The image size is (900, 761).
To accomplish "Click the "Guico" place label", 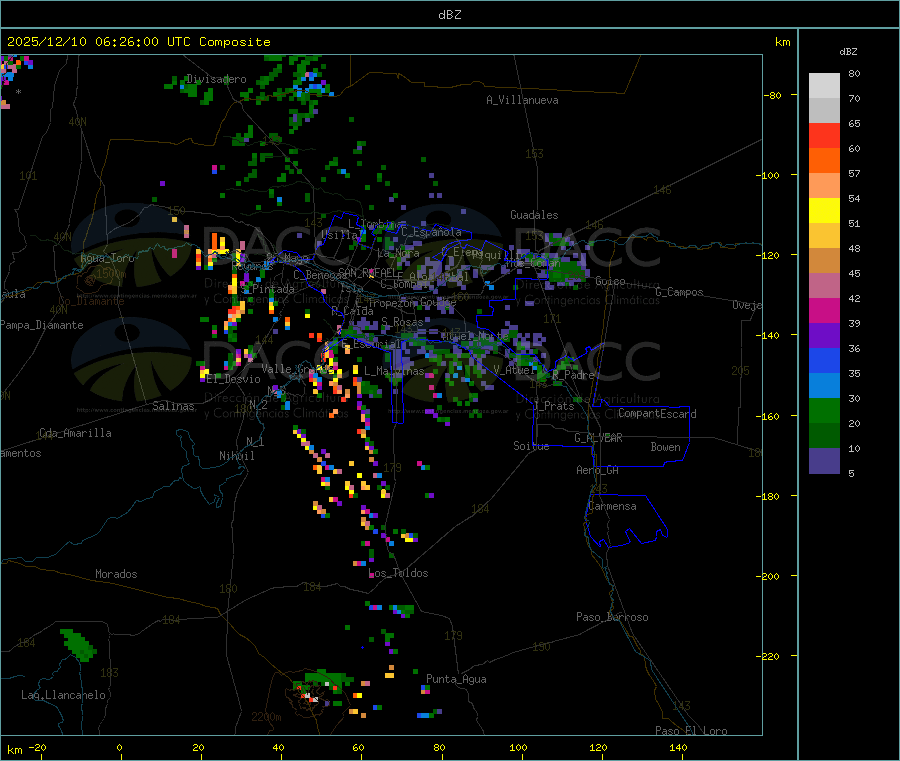I will (x=610, y=281).
